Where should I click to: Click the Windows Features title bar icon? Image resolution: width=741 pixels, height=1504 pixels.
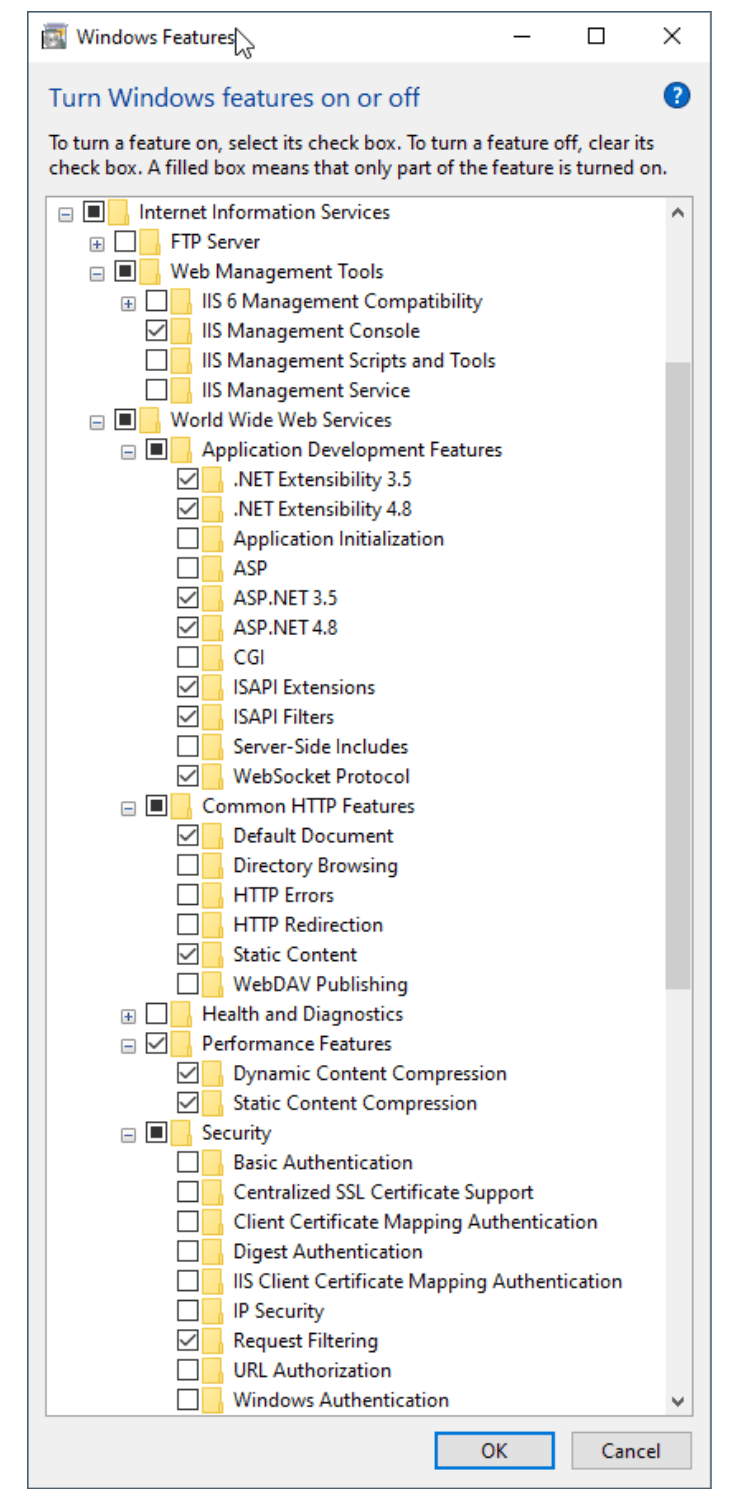click(54, 37)
